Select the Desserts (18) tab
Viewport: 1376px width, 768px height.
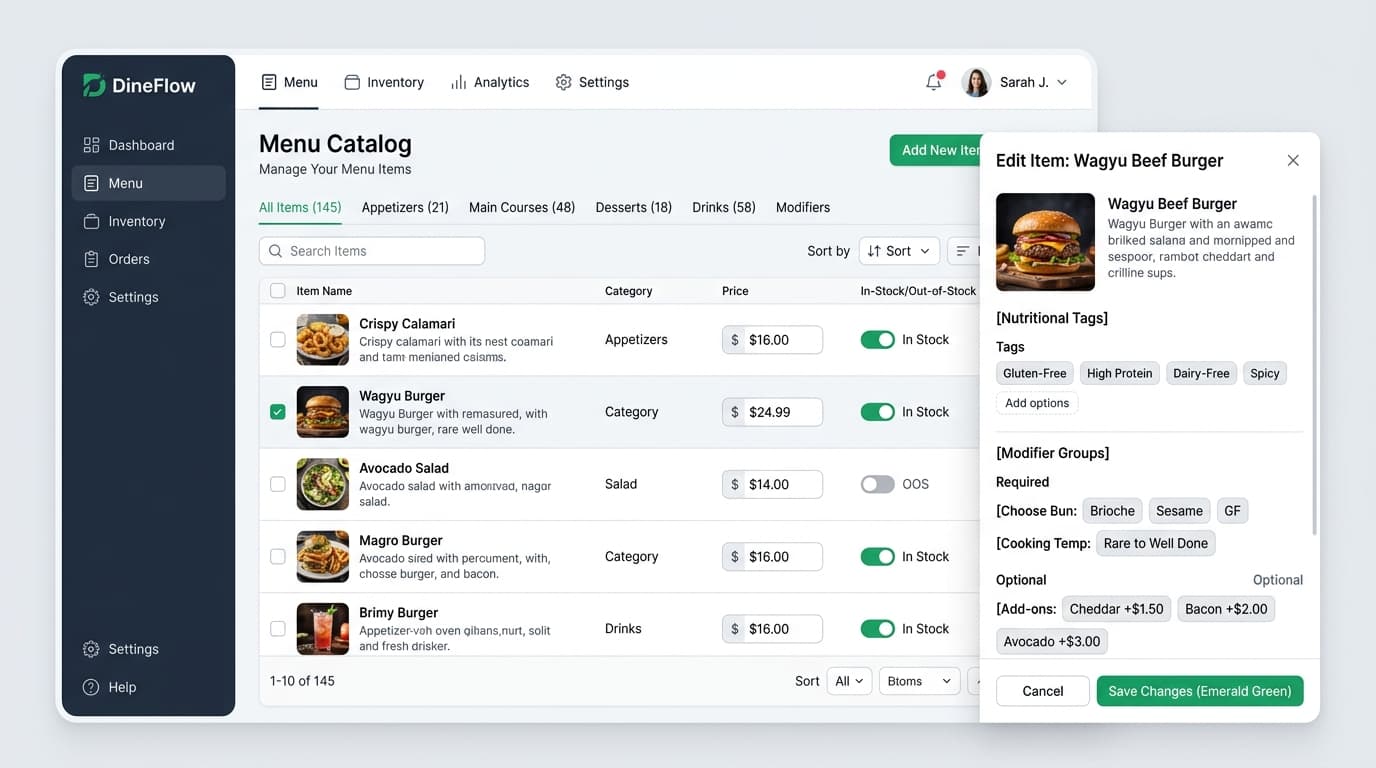634,207
